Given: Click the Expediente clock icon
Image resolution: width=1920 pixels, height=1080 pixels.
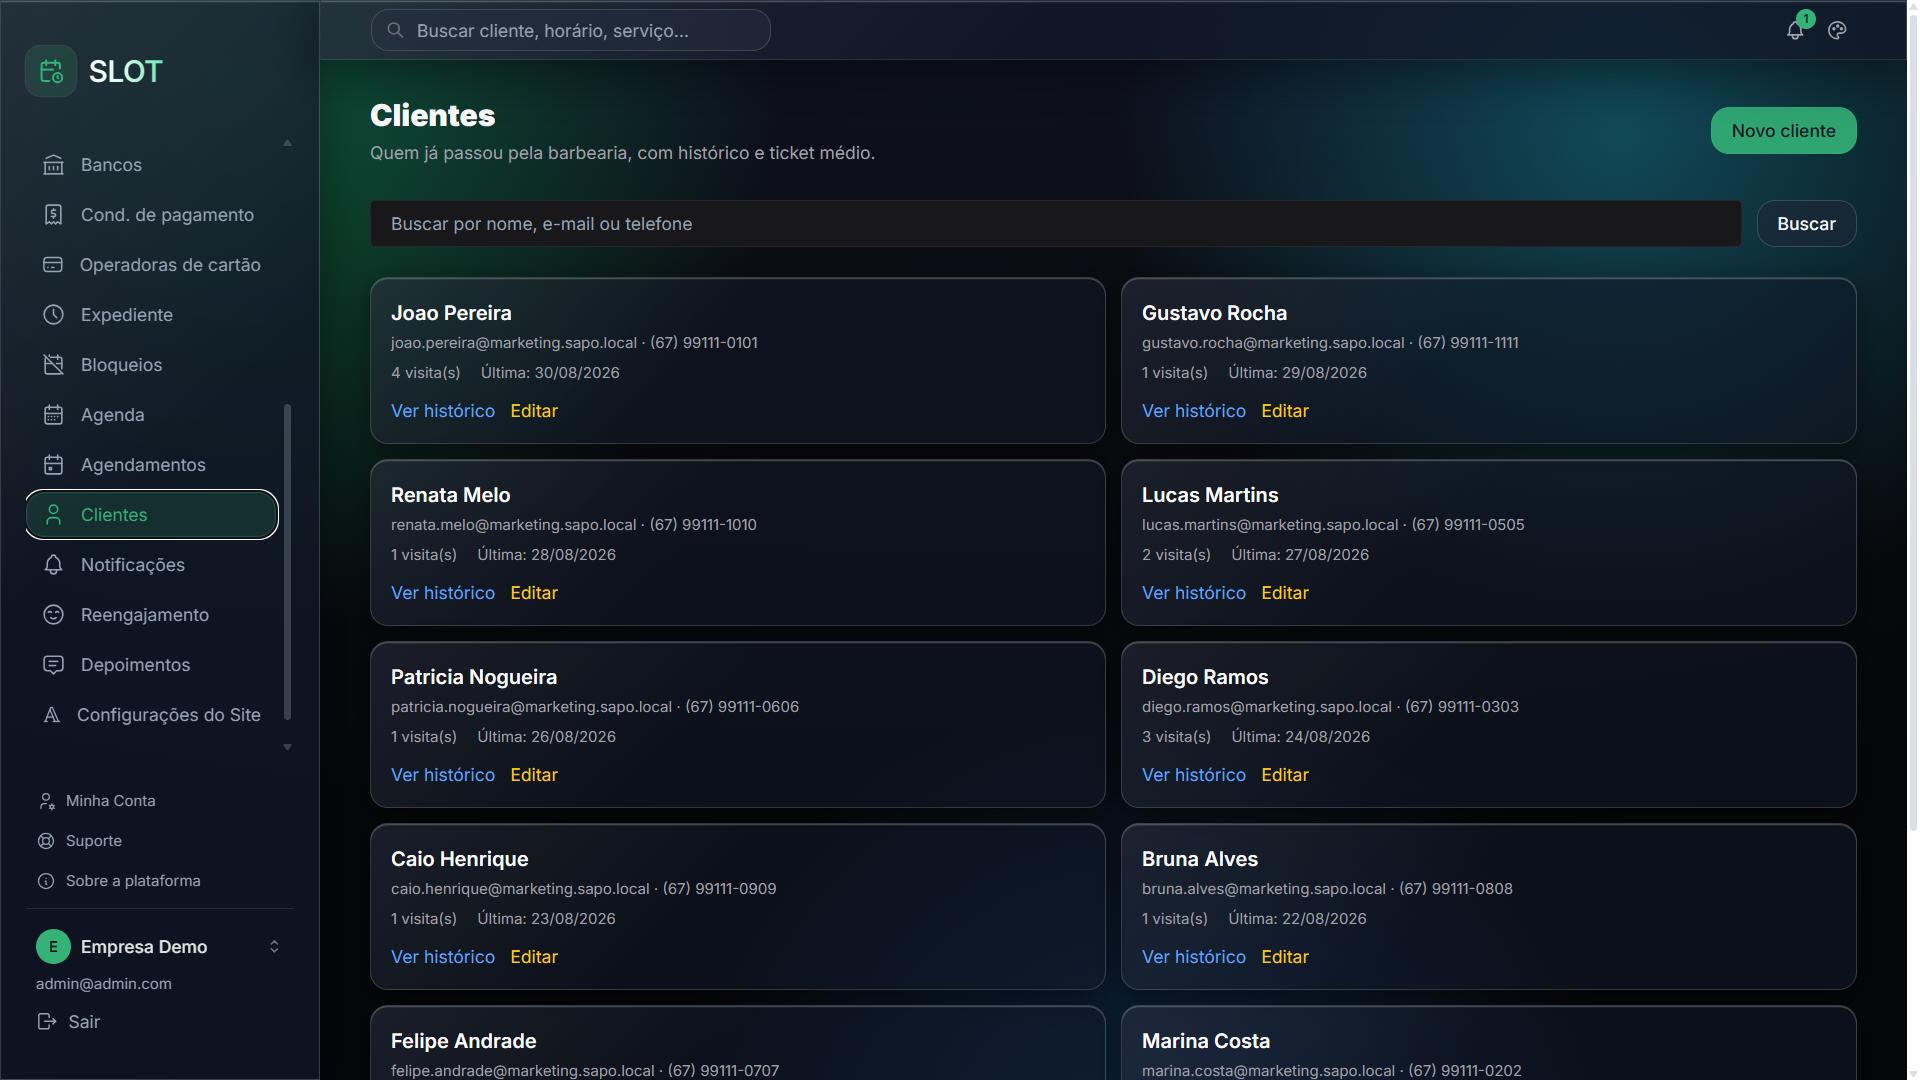Looking at the screenshot, I should [54, 315].
